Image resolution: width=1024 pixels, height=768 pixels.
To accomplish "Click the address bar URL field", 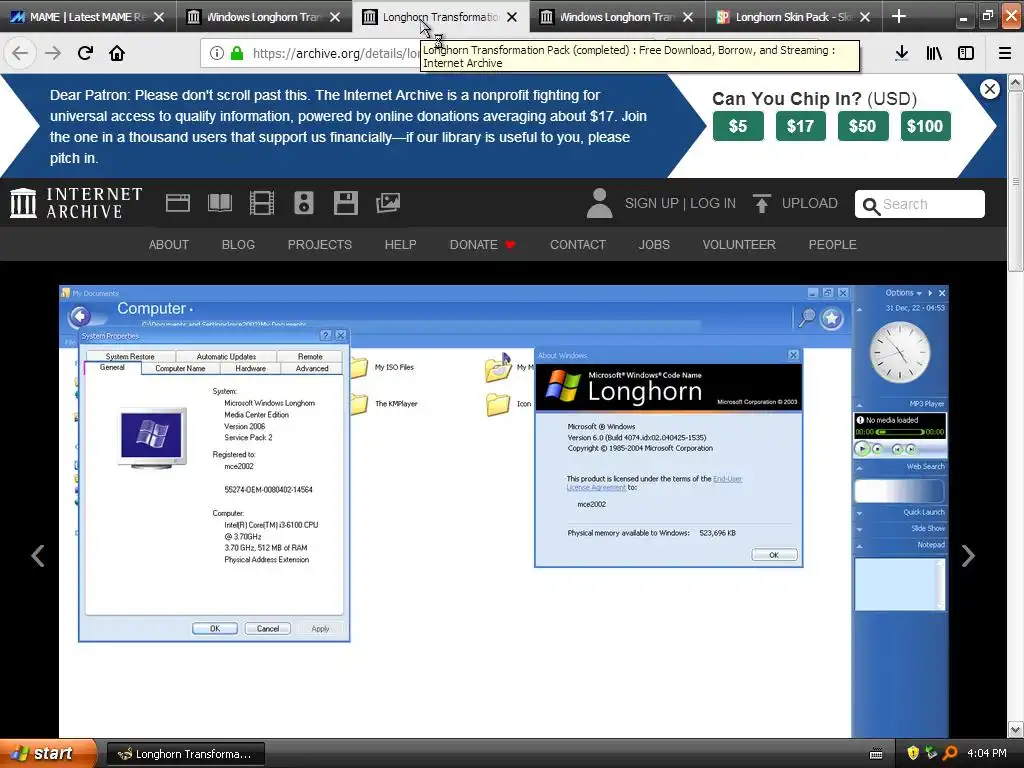I will [x=336, y=53].
